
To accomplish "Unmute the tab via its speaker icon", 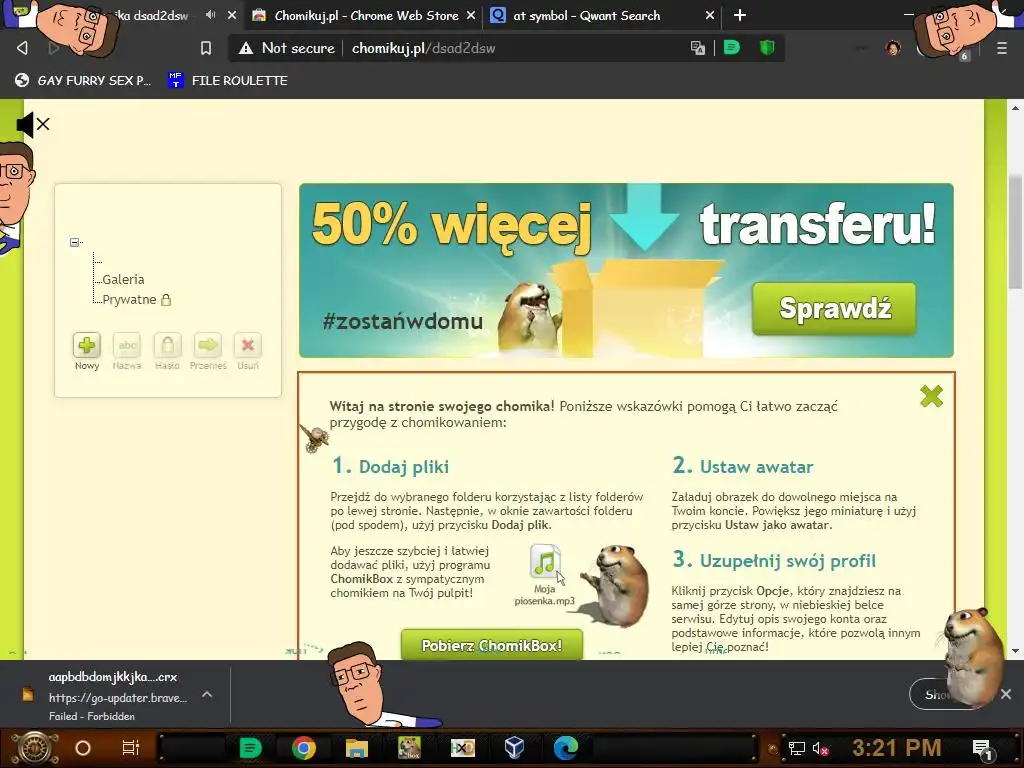I will (210, 14).
